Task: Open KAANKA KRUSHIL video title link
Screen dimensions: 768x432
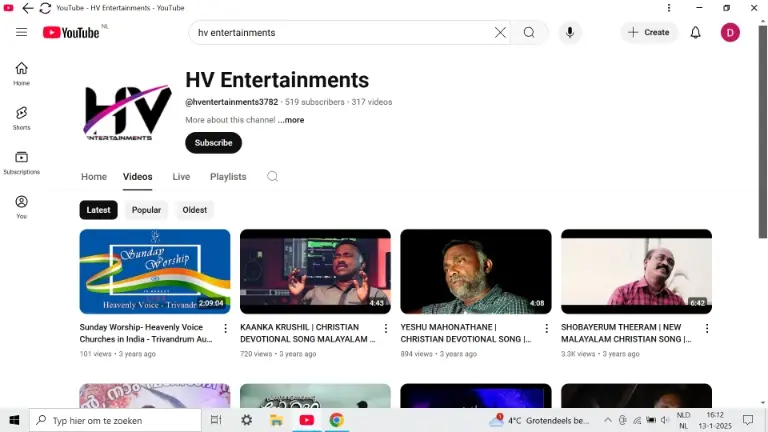Action: coord(308,333)
